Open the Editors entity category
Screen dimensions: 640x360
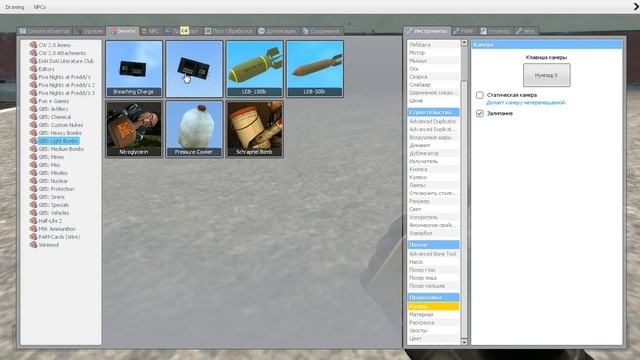click(46, 69)
